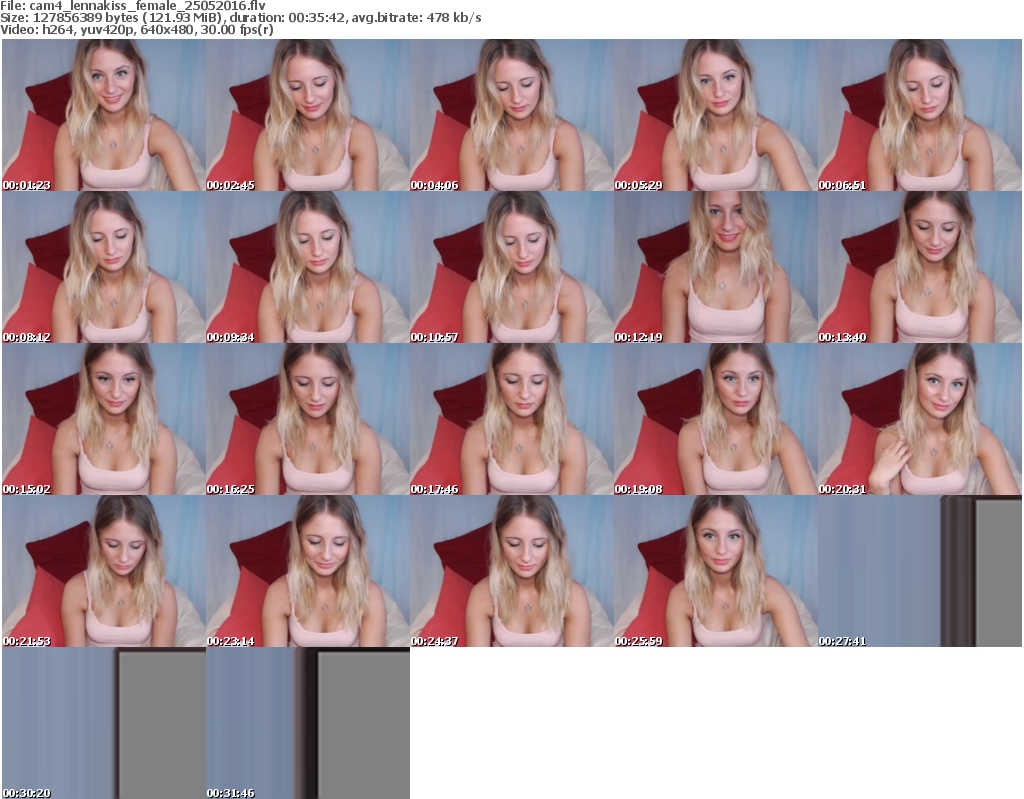Click the thumbnail labeled 00:12:19
1024x799 pixels.
715,267
